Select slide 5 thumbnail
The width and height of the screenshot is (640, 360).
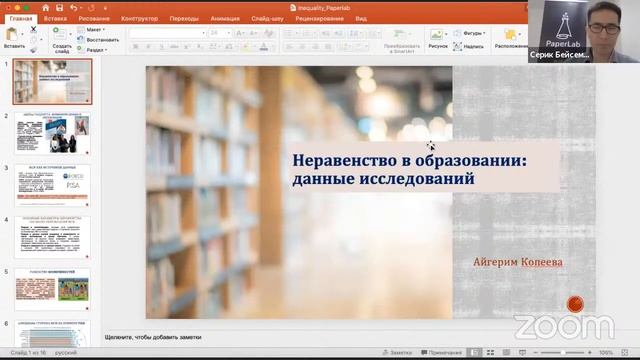coord(53,289)
